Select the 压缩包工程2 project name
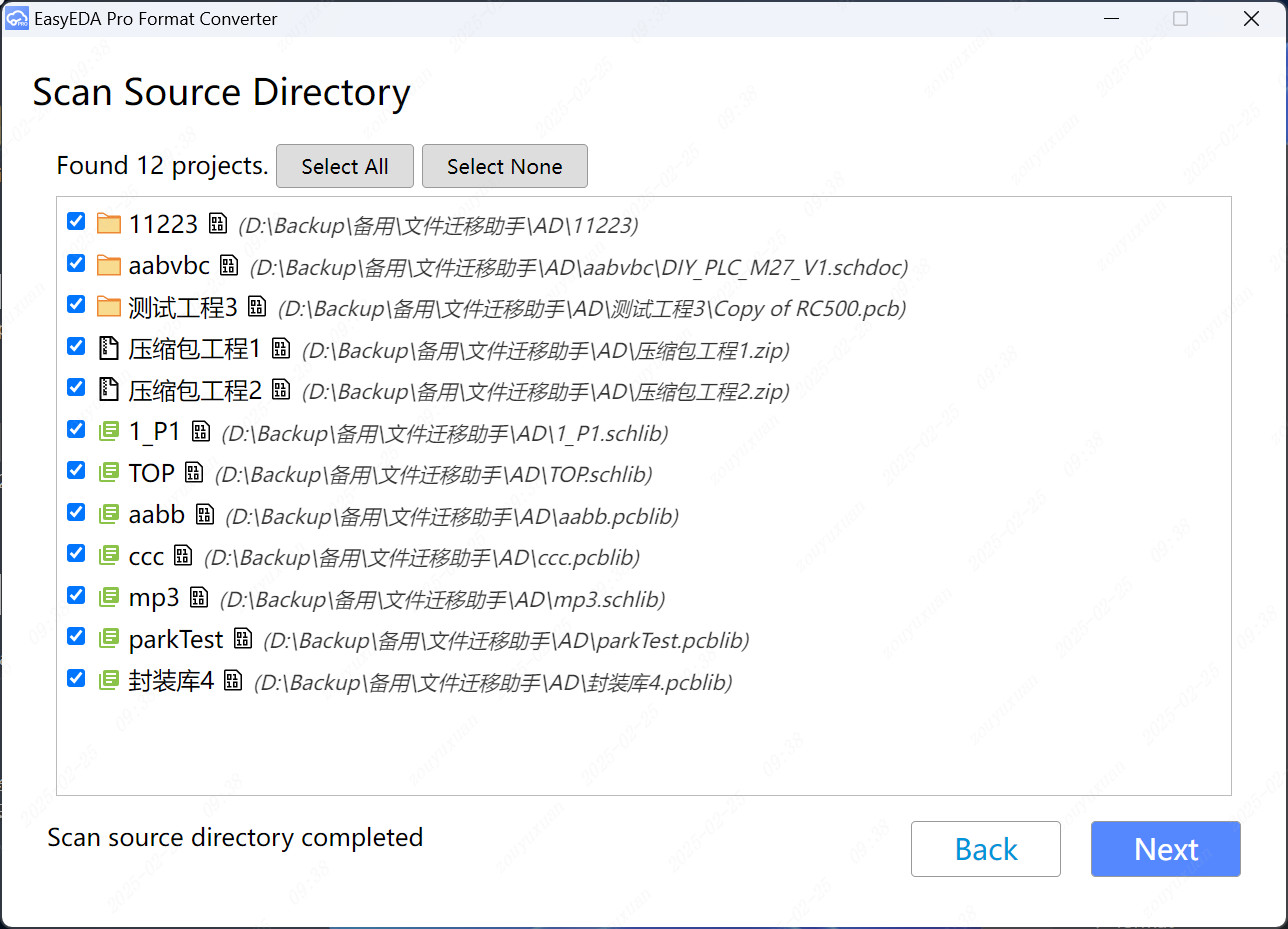The height and width of the screenshot is (929, 1288). pyautogui.click(x=196, y=391)
